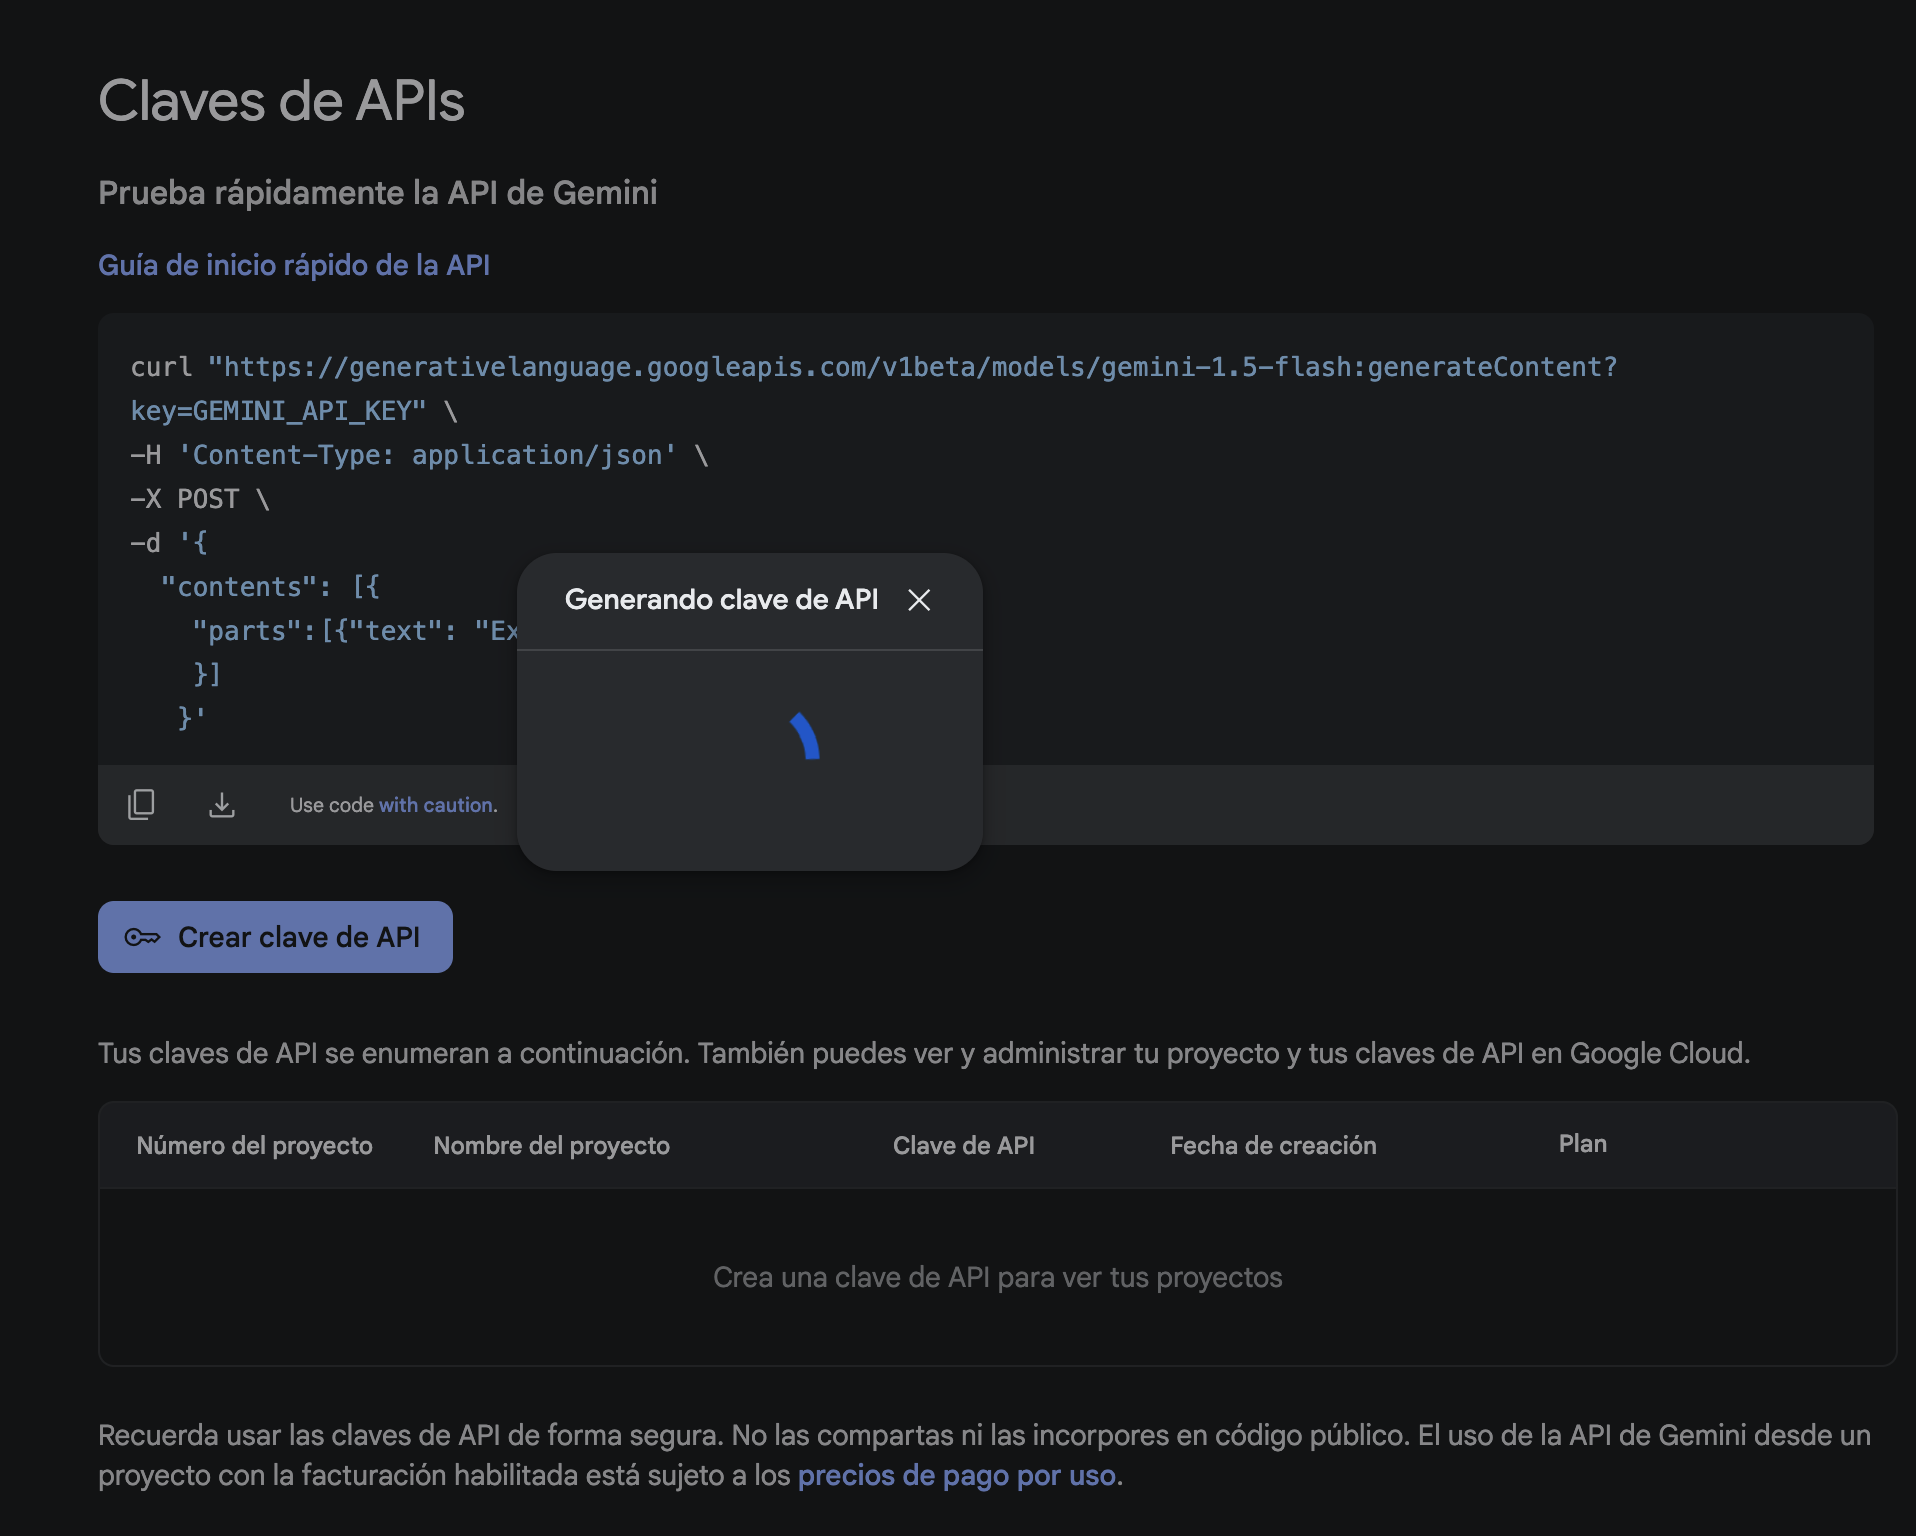The width and height of the screenshot is (1916, 1536).
Task: Click the curl URL line in code block
Action: pos(874,367)
